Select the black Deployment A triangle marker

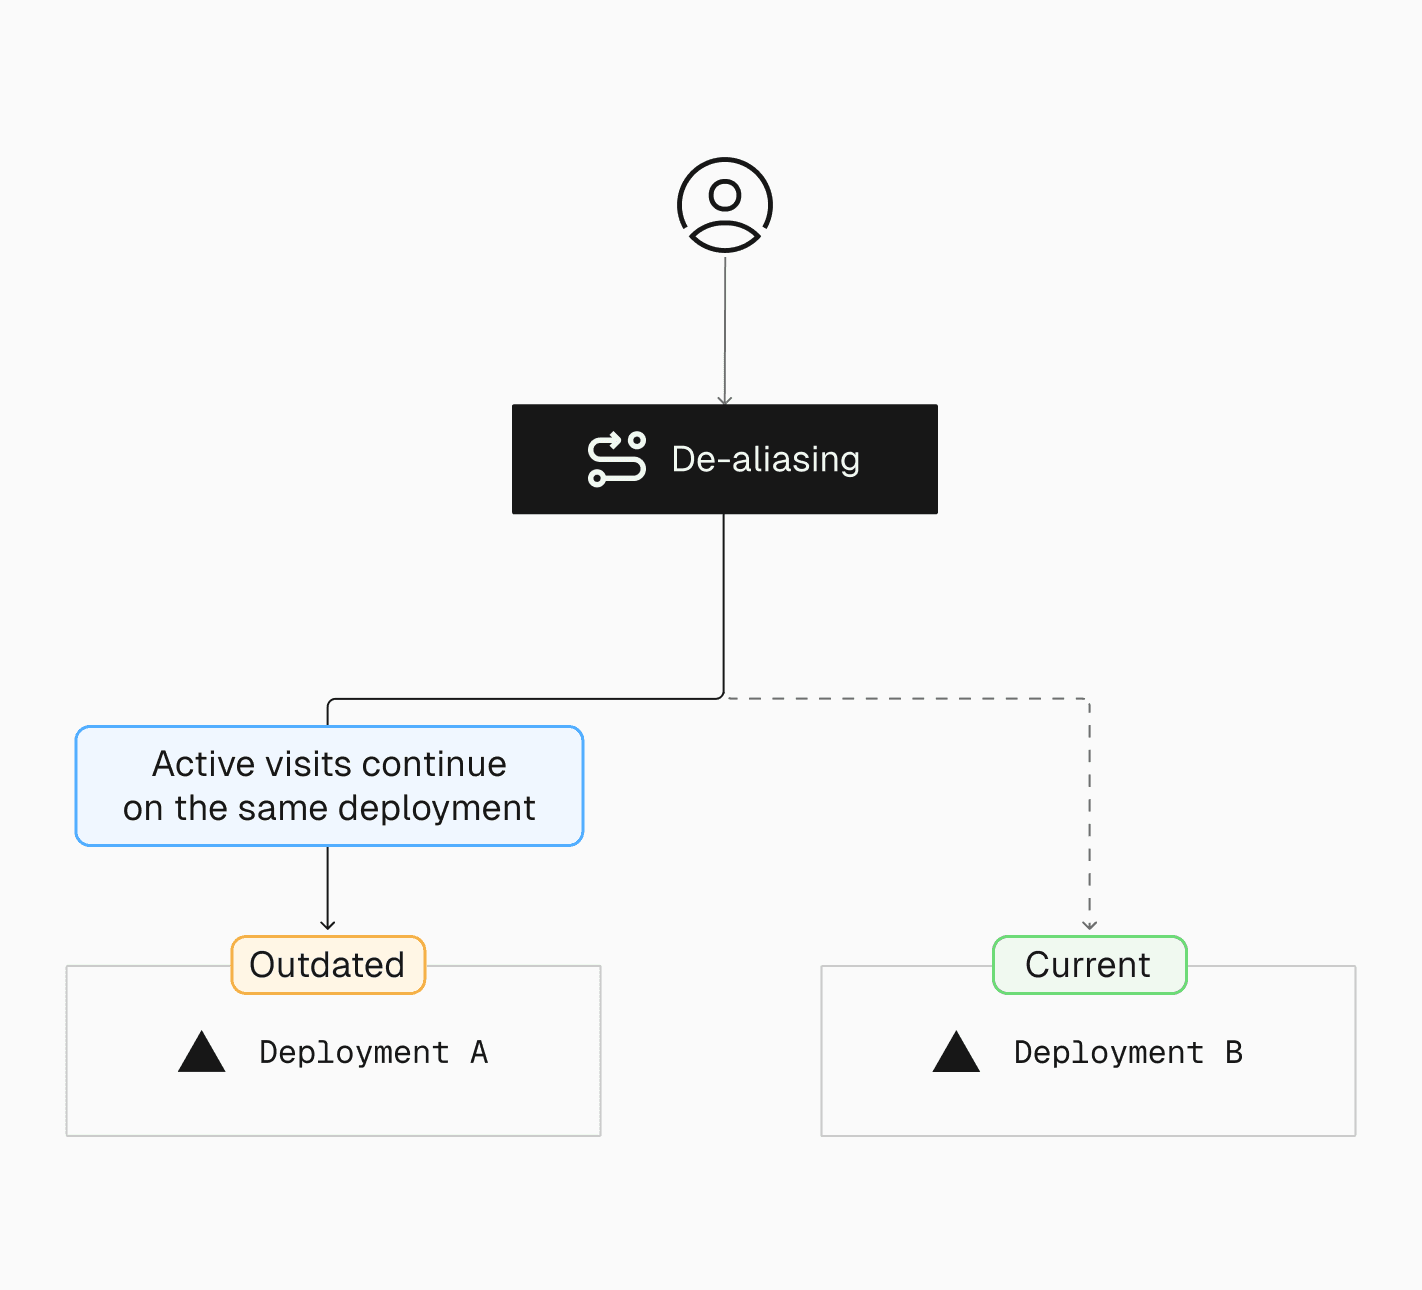[x=202, y=1052]
